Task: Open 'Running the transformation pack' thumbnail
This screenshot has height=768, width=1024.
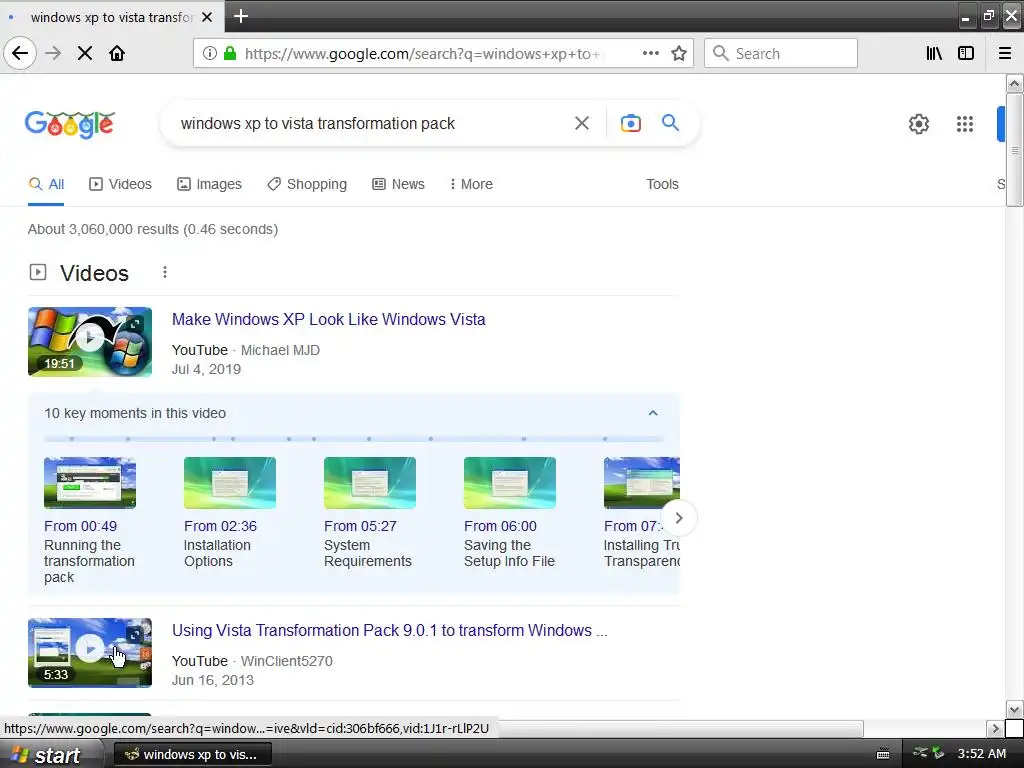Action: tap(90, 483)
